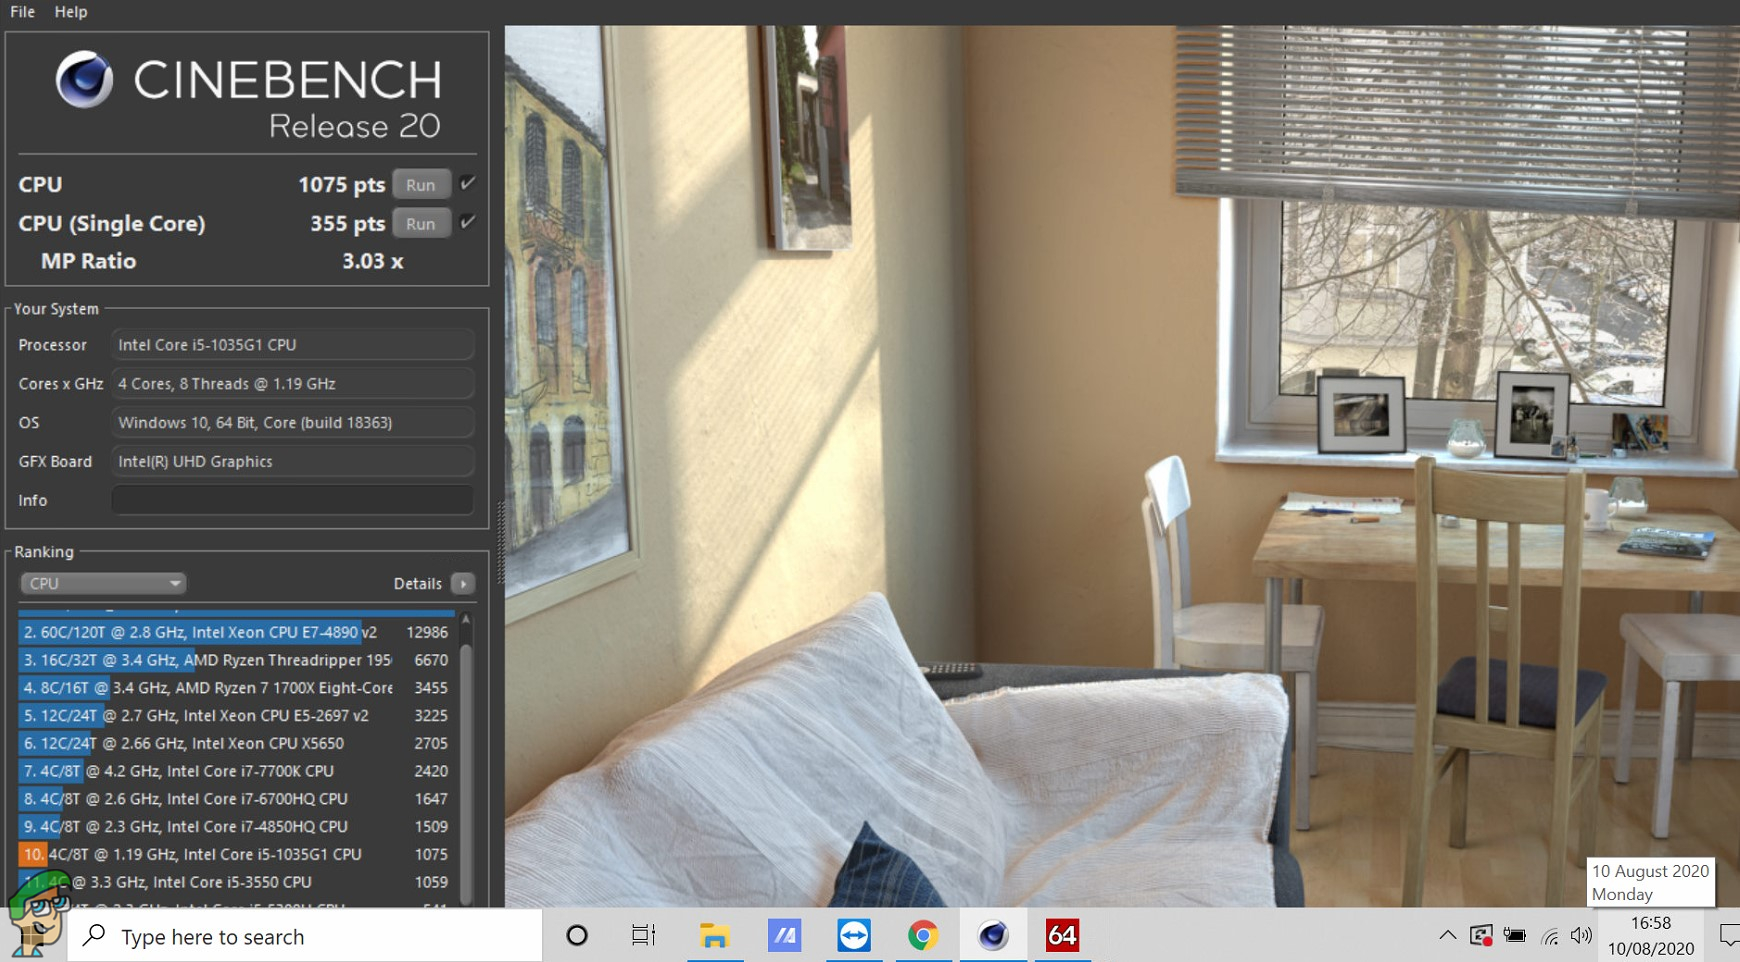Screen dimensions: 1740x962
Task: Open File Explorer from taskbar
Action: coord(714,936)
